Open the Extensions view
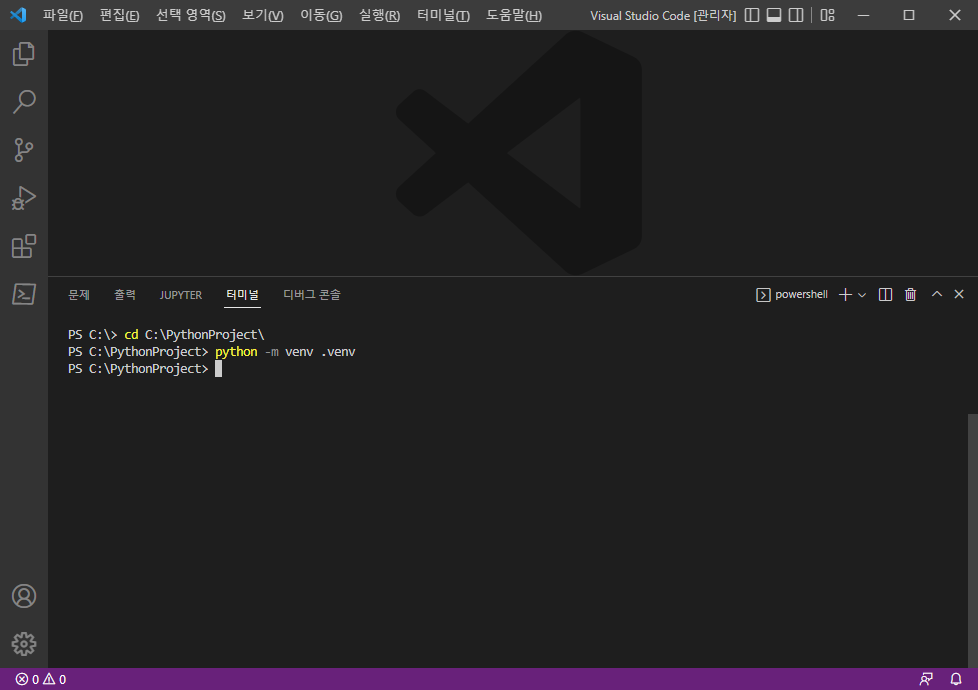978x690 pixels. 24,246
